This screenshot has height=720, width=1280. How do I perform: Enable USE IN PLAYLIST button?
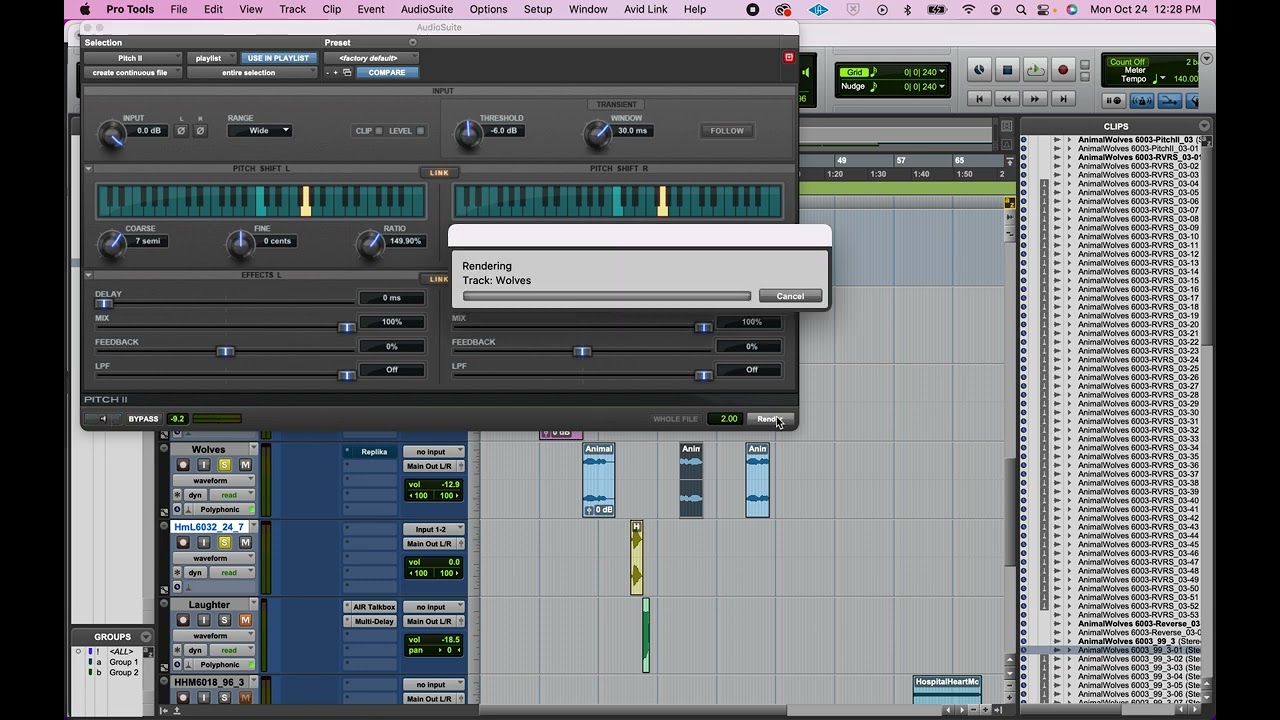pyautogui.click(x=278, y=58)
